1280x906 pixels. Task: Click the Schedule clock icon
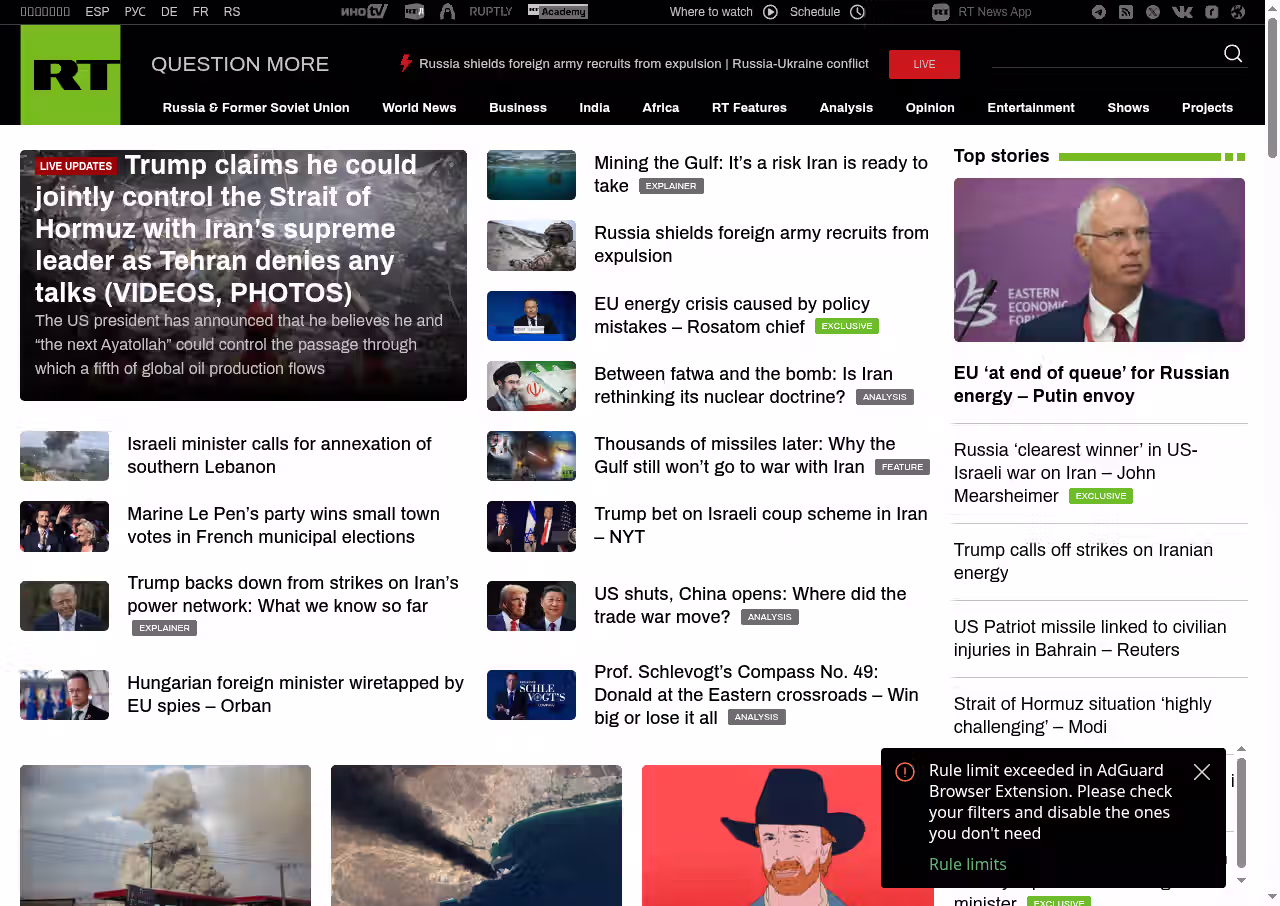(x=857, y=12)
